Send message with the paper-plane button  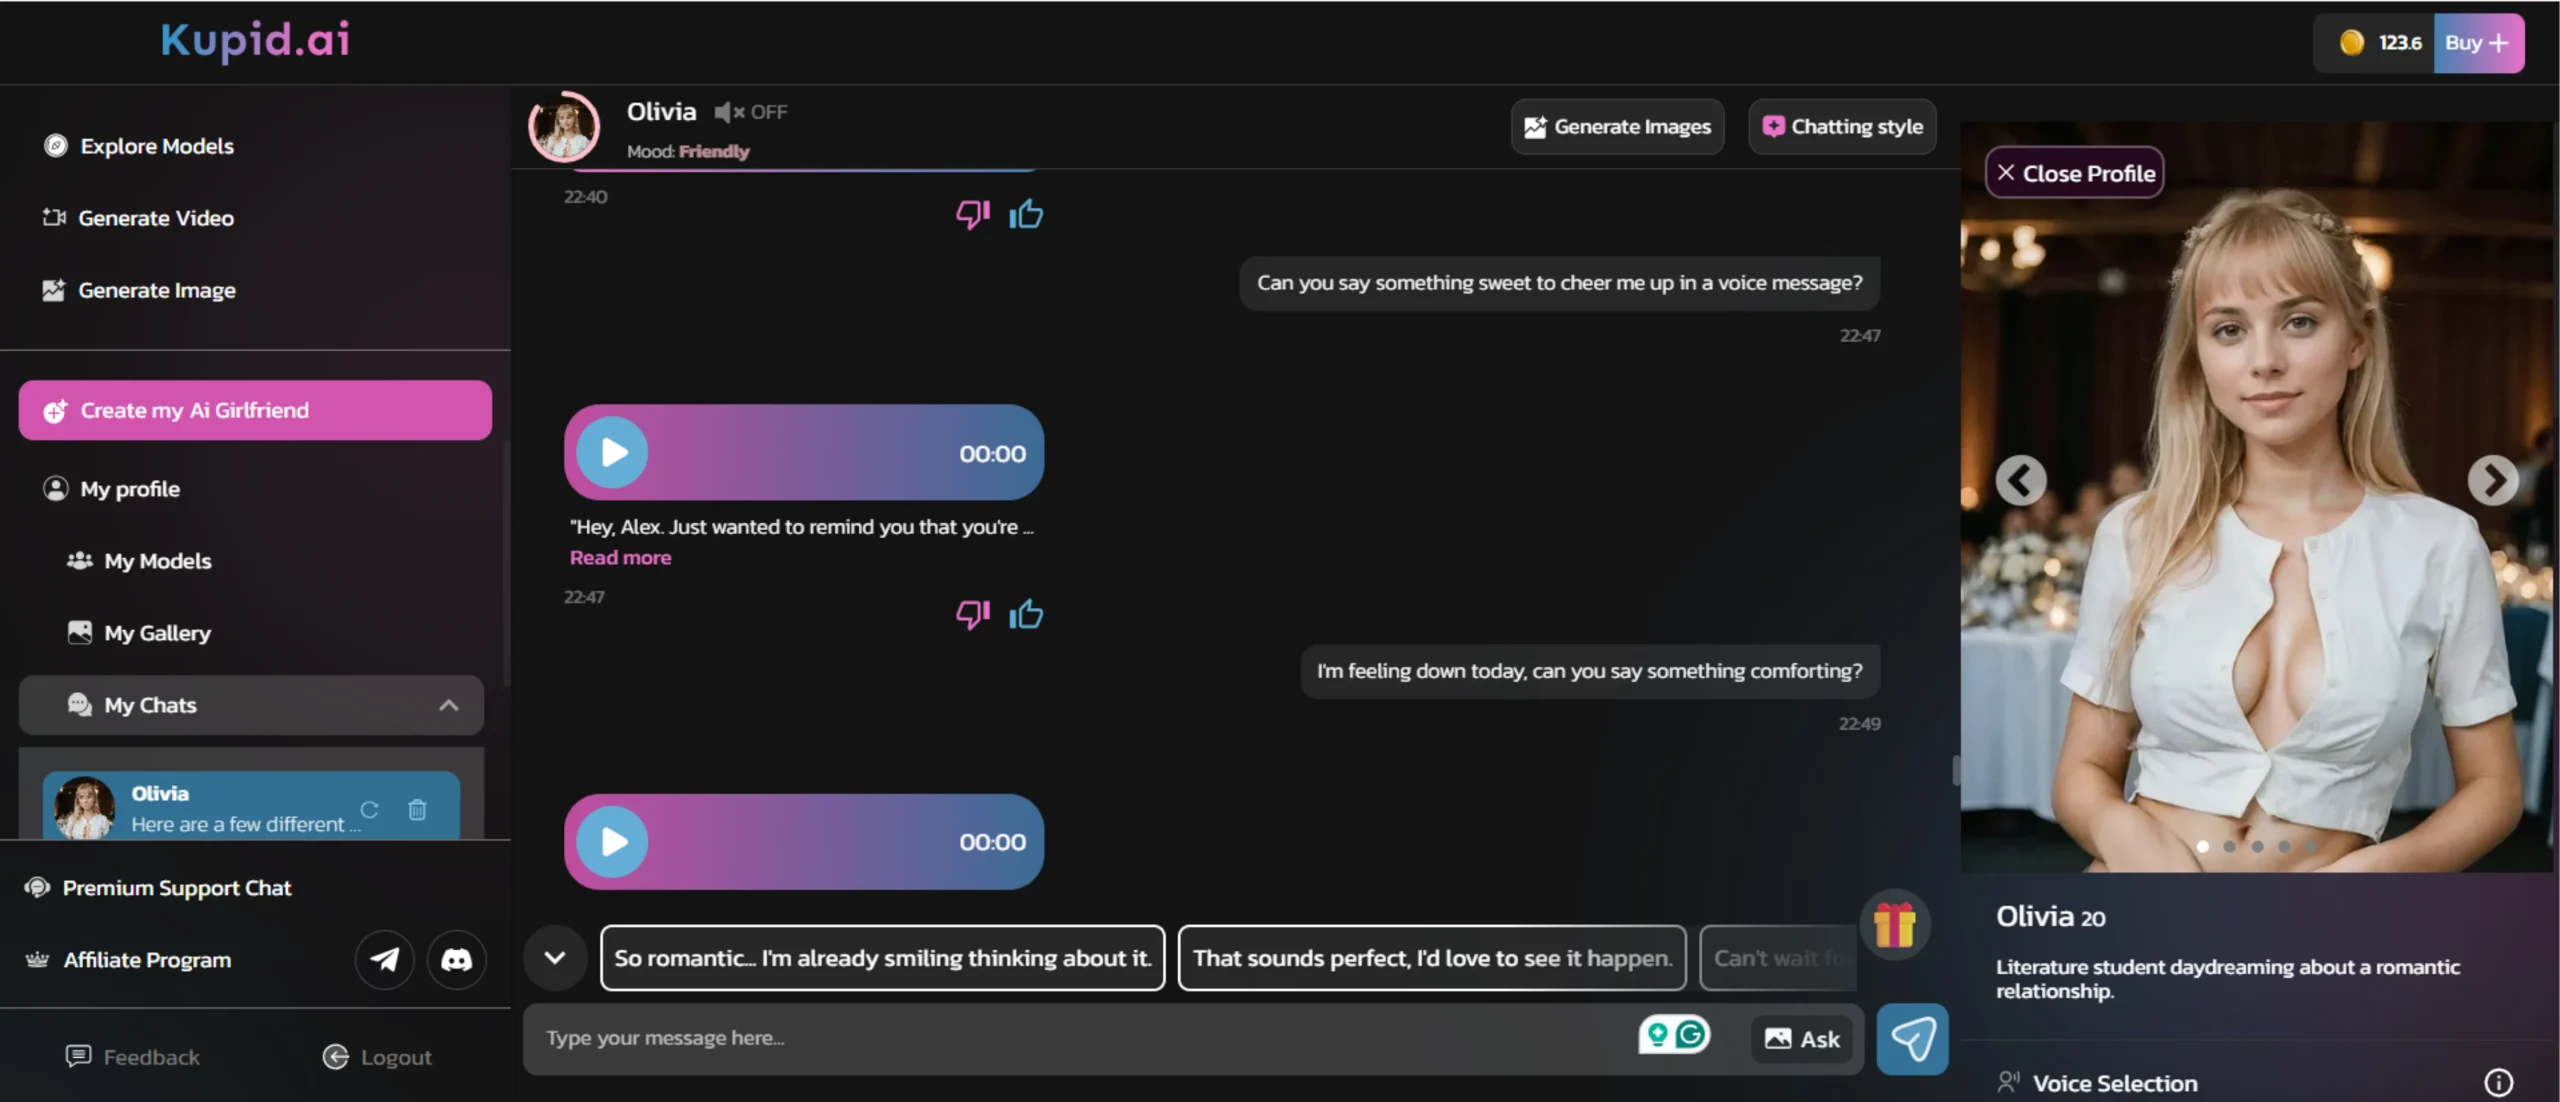click(1912, 1038)
